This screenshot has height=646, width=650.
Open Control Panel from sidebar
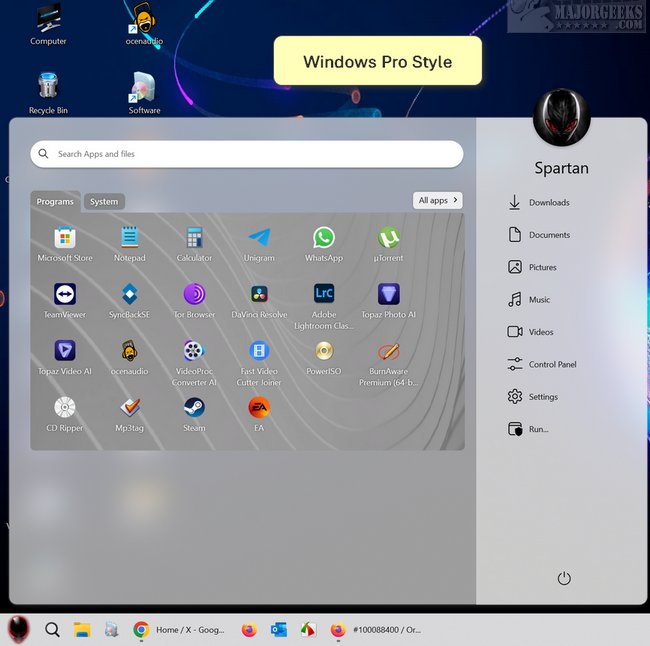click(x=542, y=364)
